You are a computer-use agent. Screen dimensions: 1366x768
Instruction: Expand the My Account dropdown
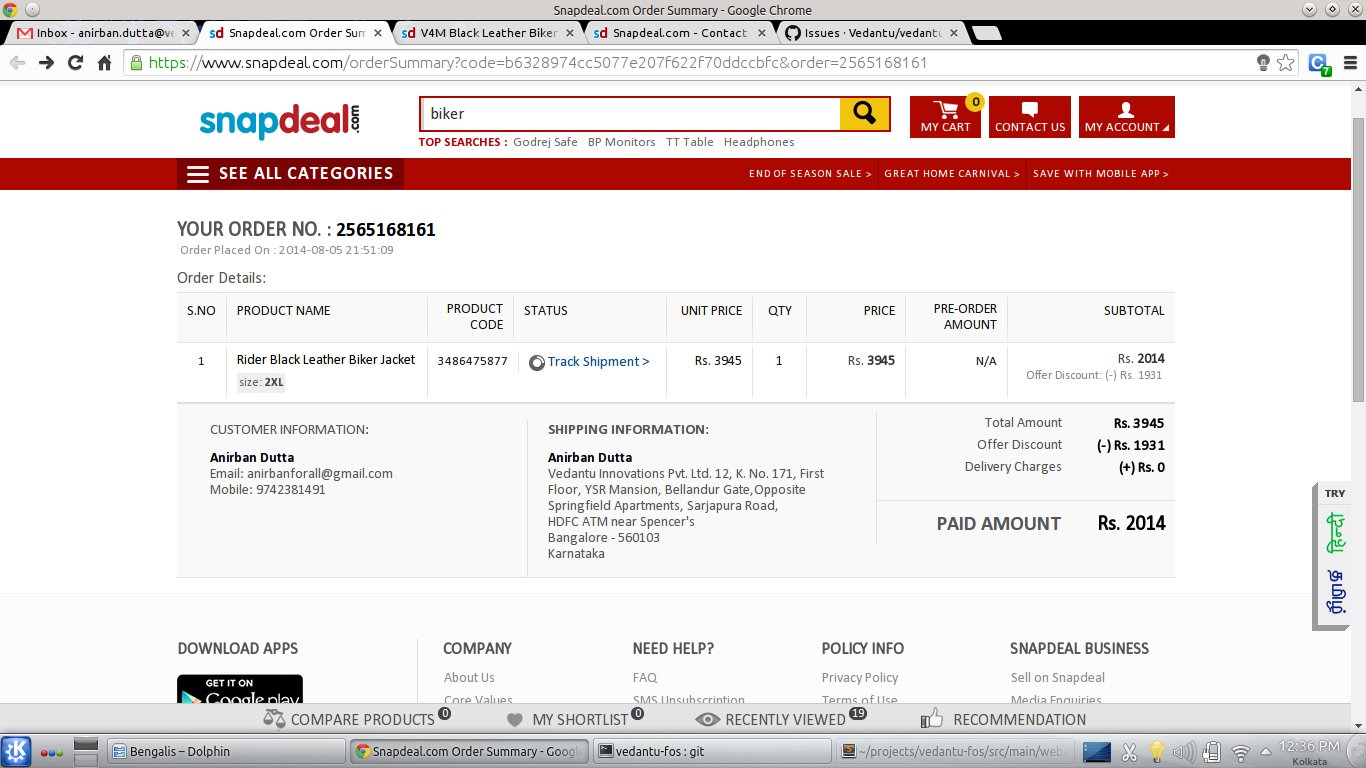click(1126, 117)
